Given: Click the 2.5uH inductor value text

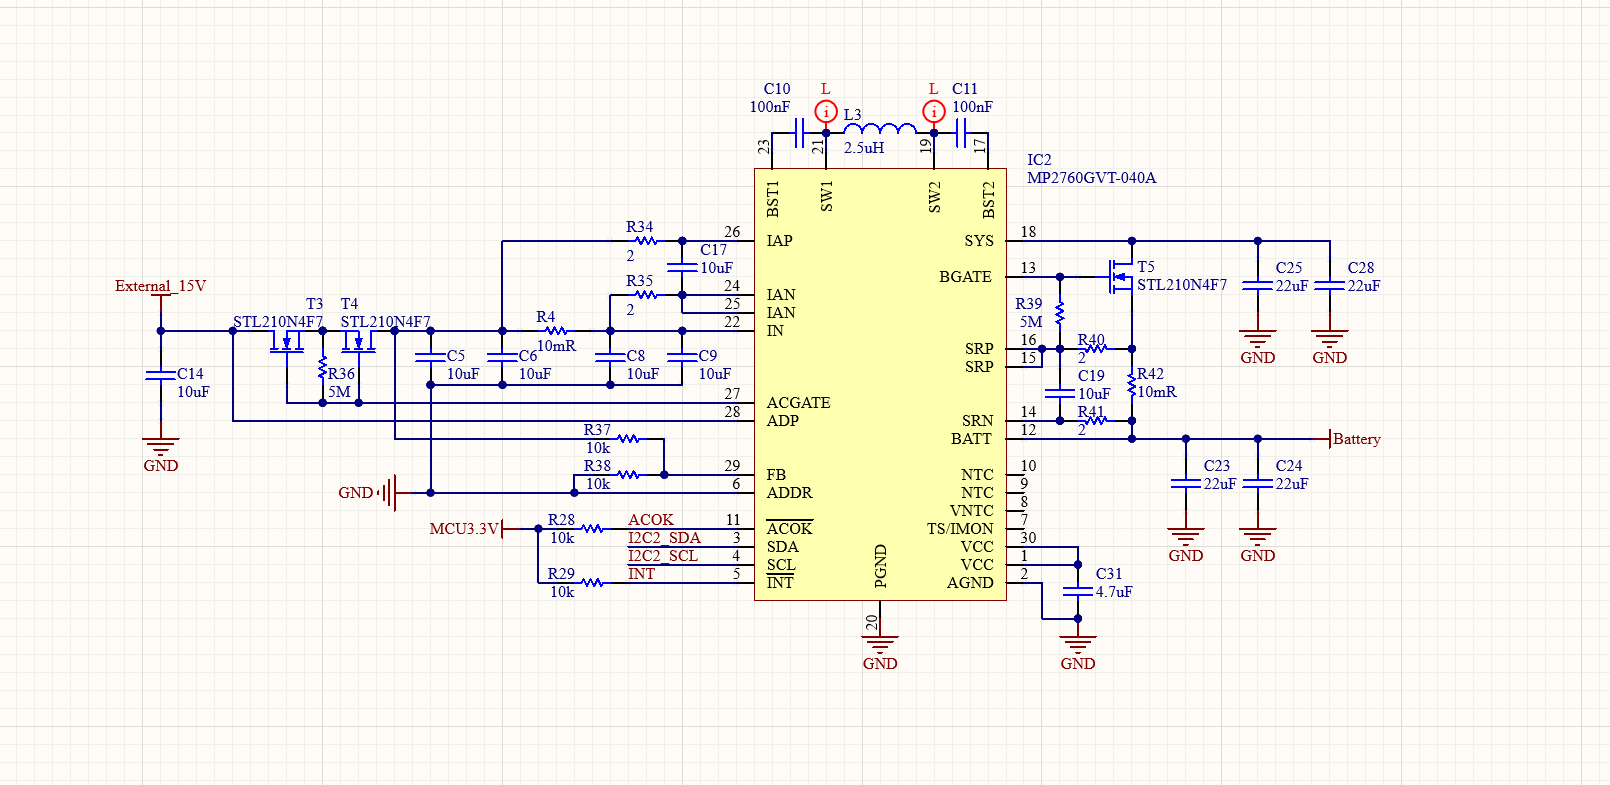Looking at the screenshot, I should tap(864, 148).
